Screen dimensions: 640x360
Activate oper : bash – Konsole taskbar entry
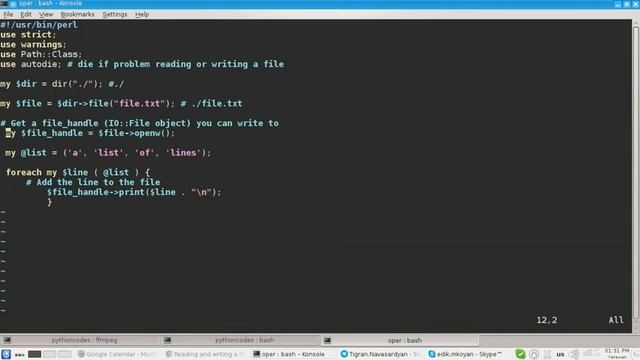click(x=289, y=354)
